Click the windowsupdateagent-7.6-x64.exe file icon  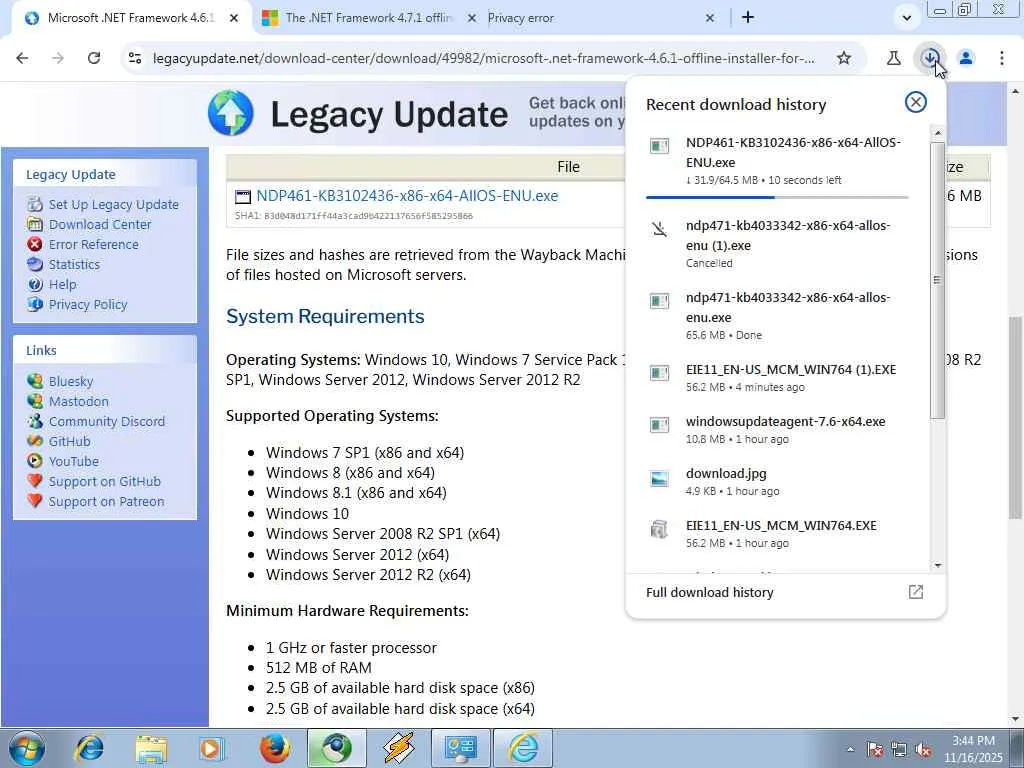click(x=660, y=425)
